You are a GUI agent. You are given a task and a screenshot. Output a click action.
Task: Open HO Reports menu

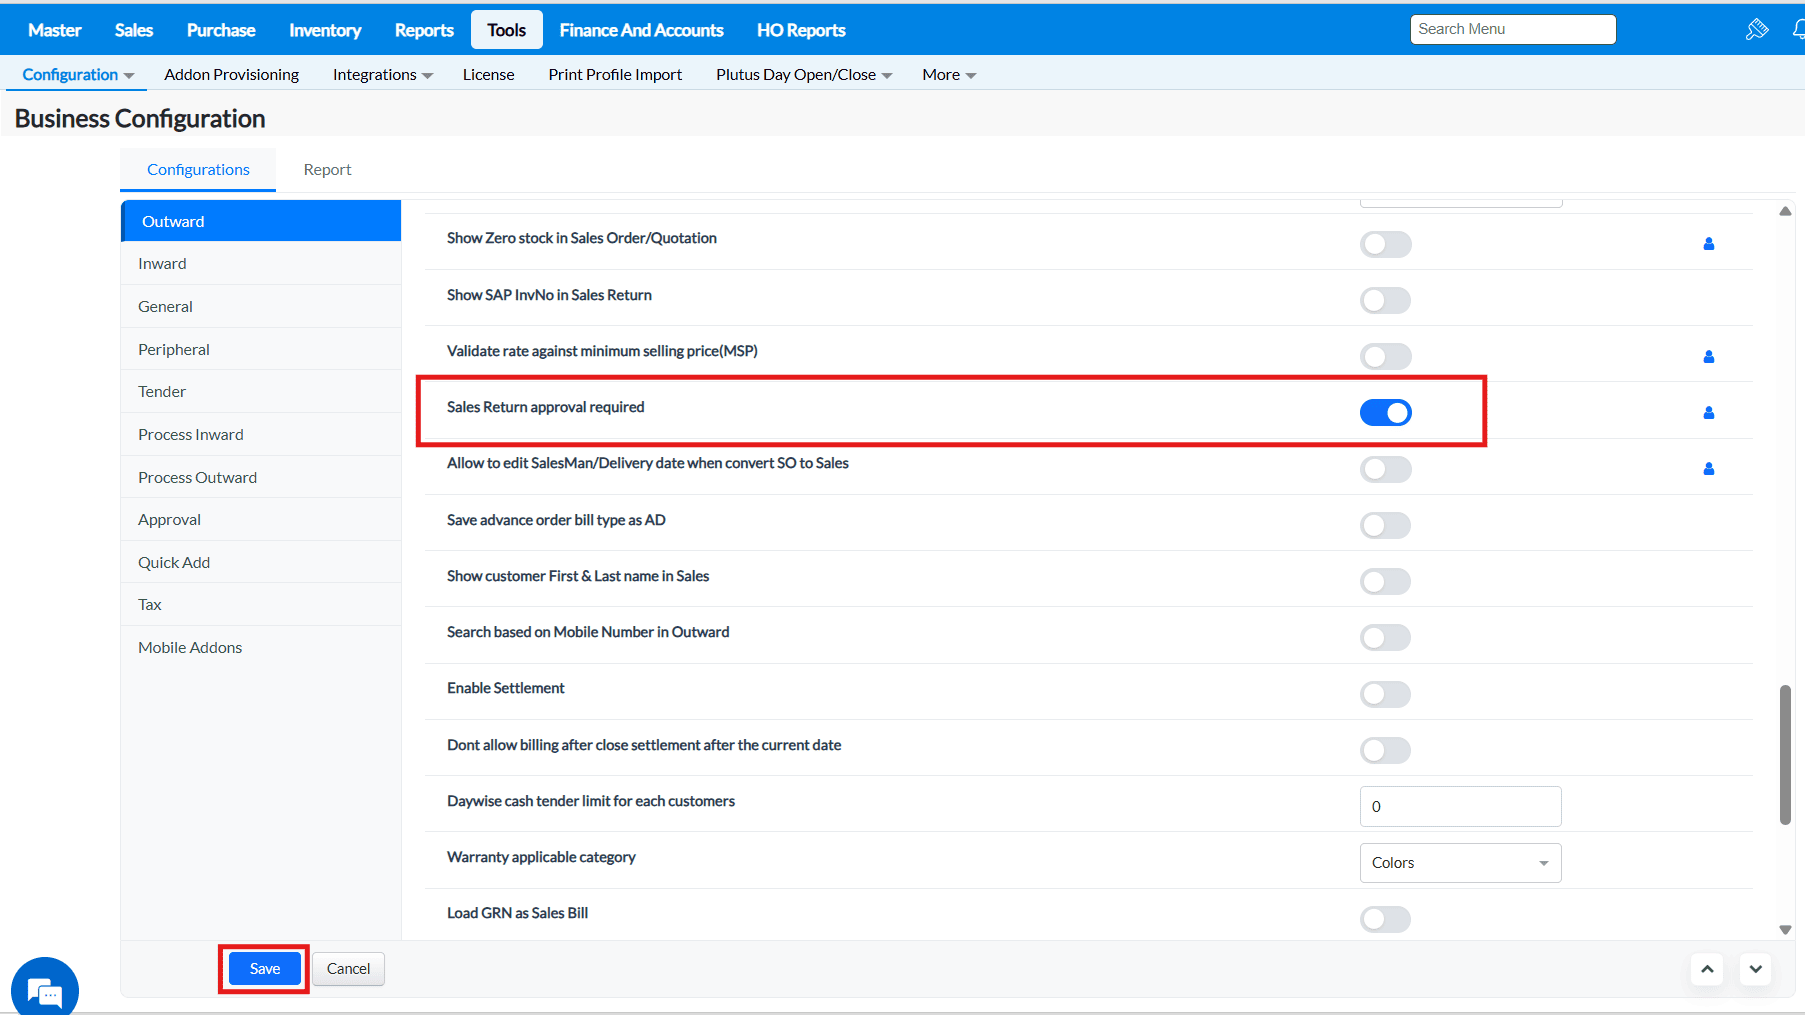pyautogui.click(x=801, y=30)
